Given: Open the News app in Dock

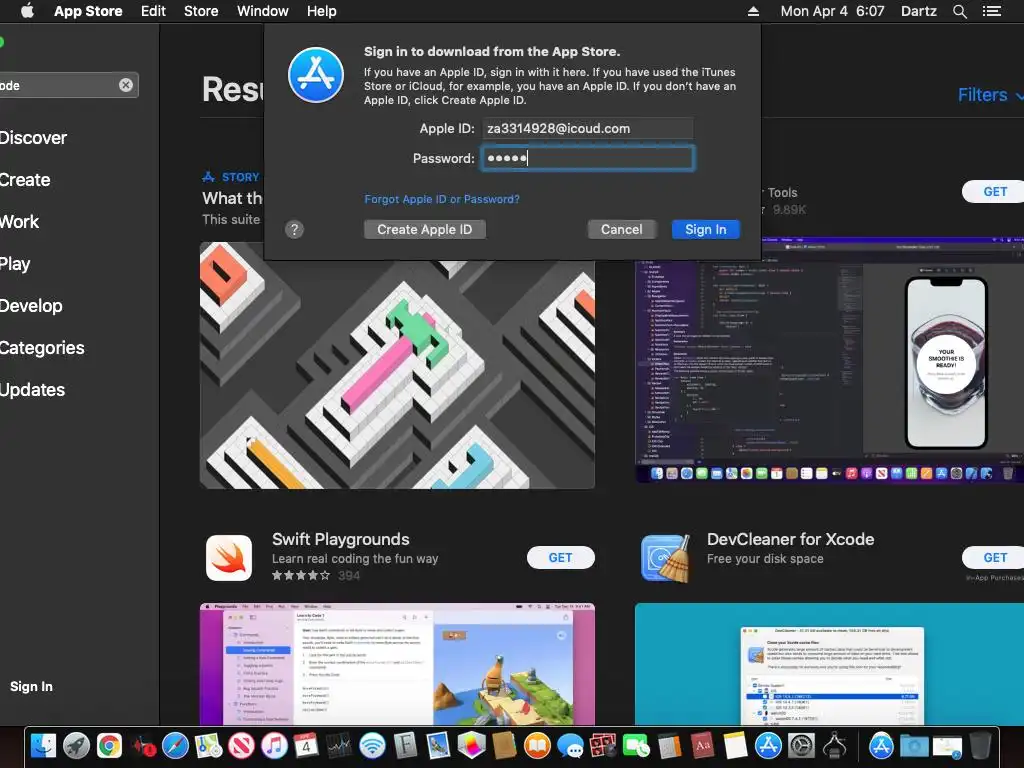Looking at the screenshot, I should [241, 745].
